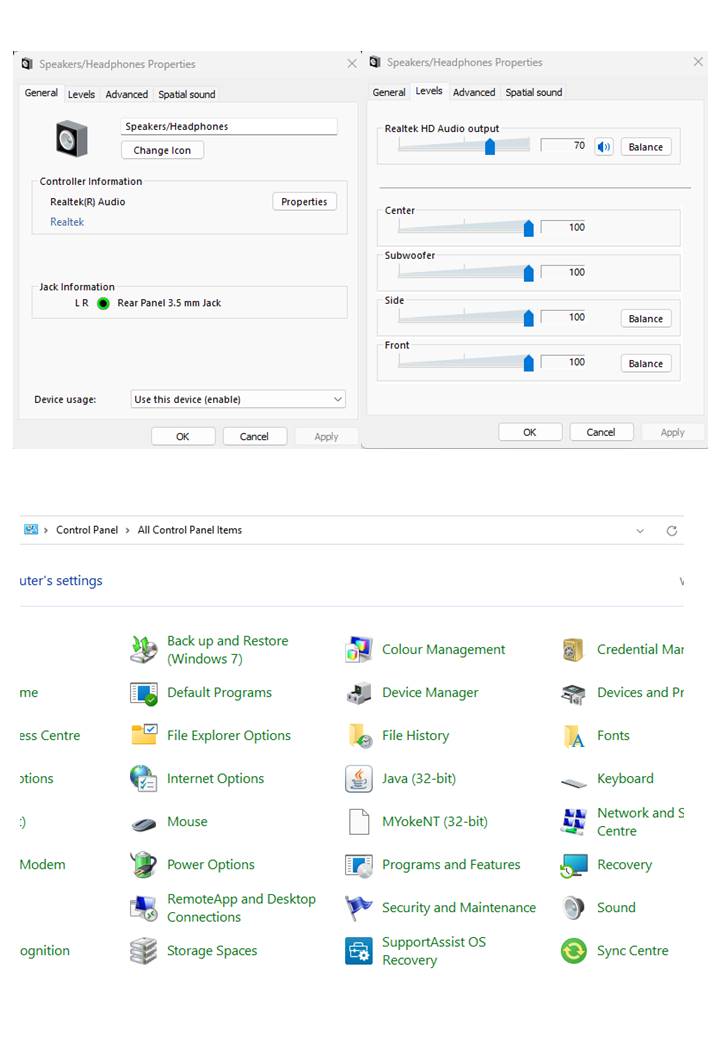This screenshot has height=1040, width=720.
Task: Open the Realtek link under Controller Information
Action: point(67,222)
